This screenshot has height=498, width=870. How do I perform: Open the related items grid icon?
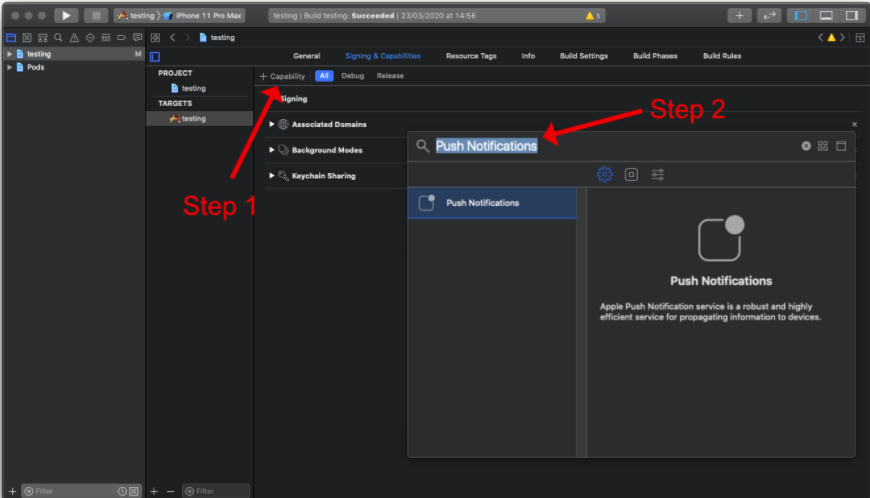point(155,38)
